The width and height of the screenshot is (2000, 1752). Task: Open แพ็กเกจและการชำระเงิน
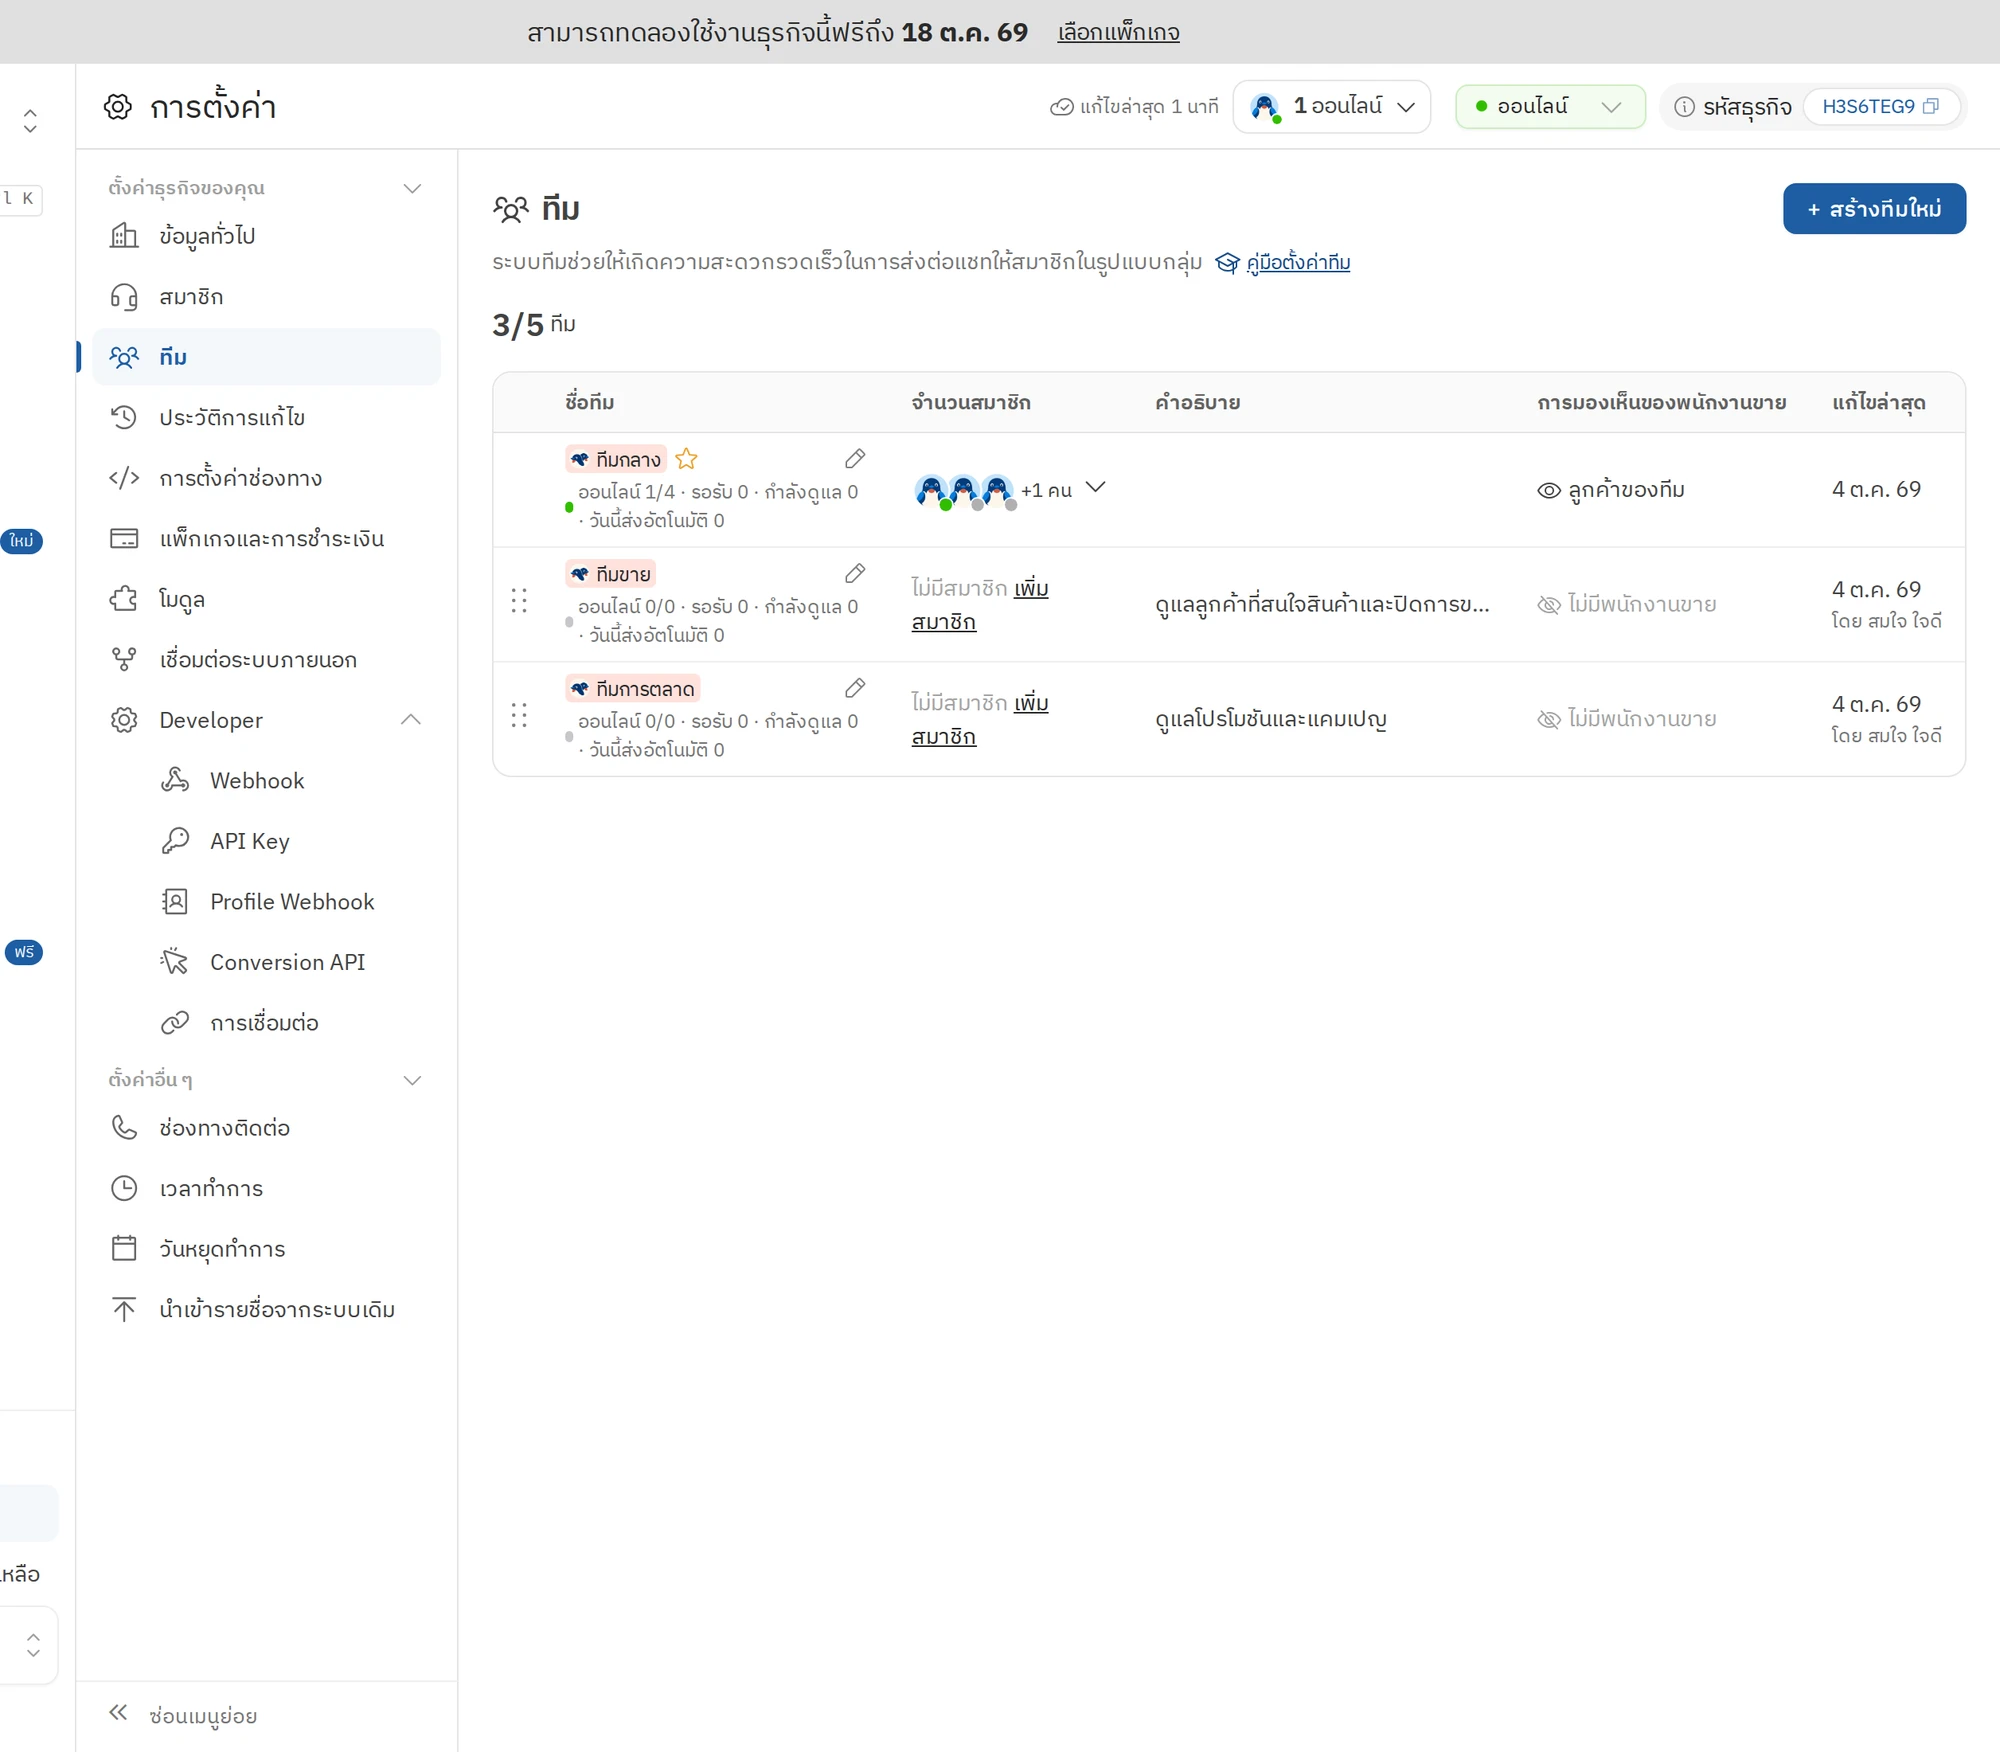[x=266, y=539]
